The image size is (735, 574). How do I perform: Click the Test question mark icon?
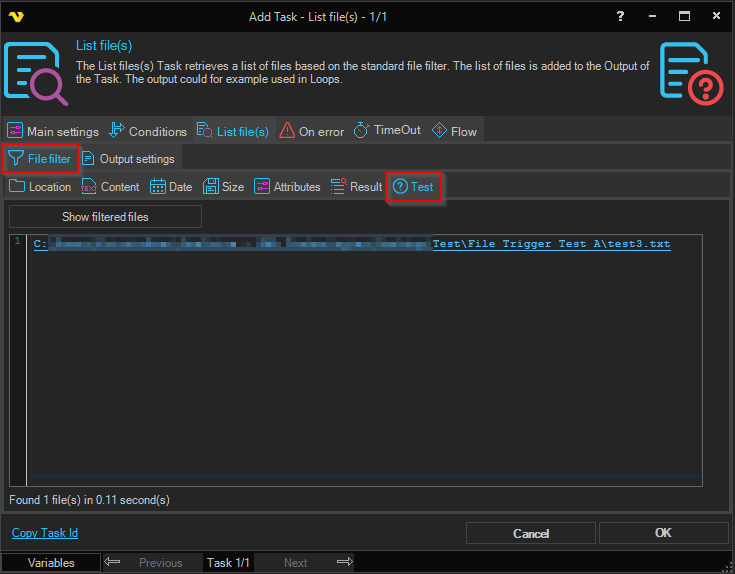pos(400,186)
